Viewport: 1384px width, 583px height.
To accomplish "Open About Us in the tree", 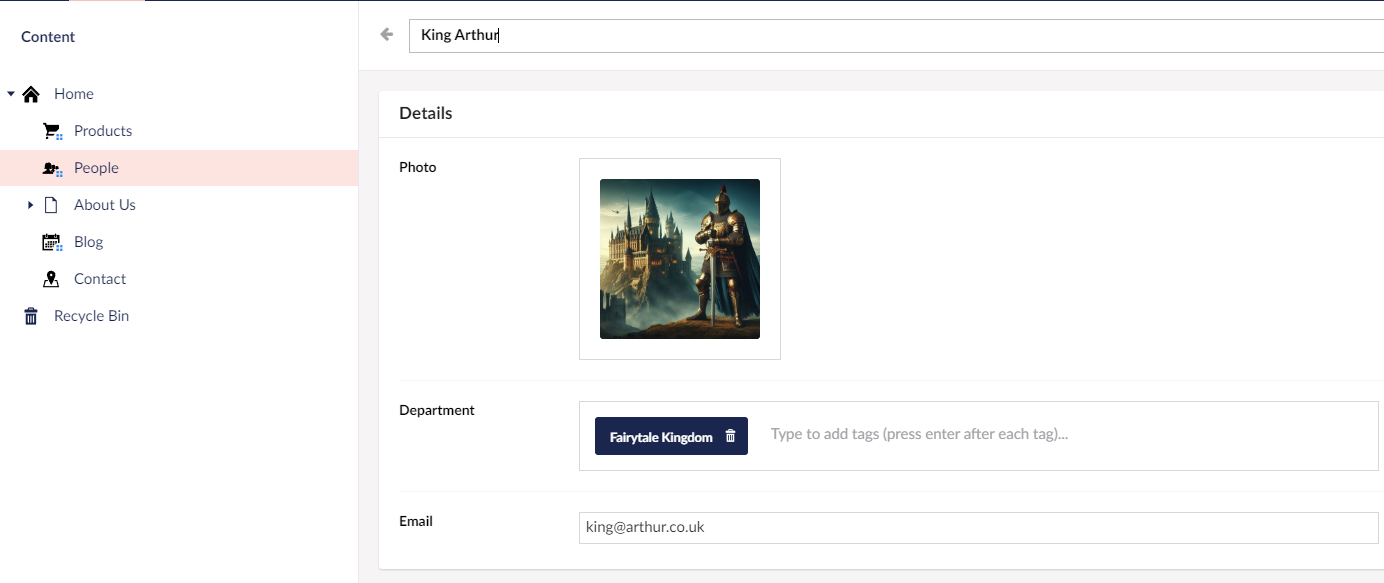I will 105,205.
